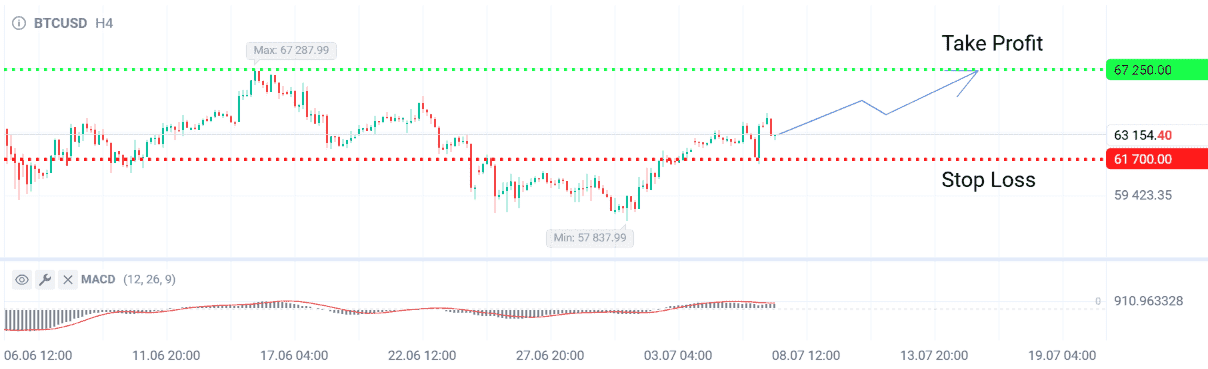Click the 03.07 04:00 time axis label

[x=678, y=355]
